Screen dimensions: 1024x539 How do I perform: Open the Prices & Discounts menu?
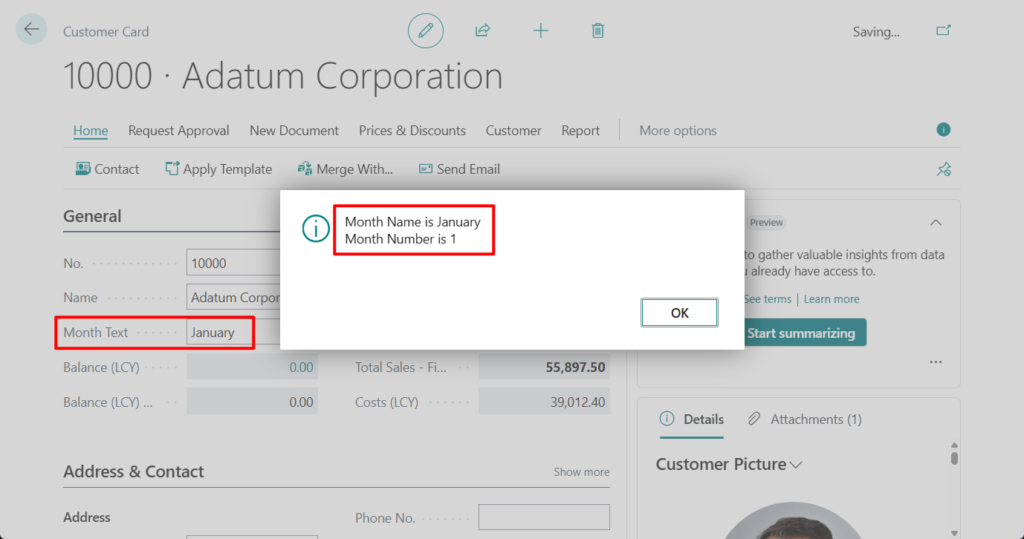pyautogui.click(x=412, y=130)
